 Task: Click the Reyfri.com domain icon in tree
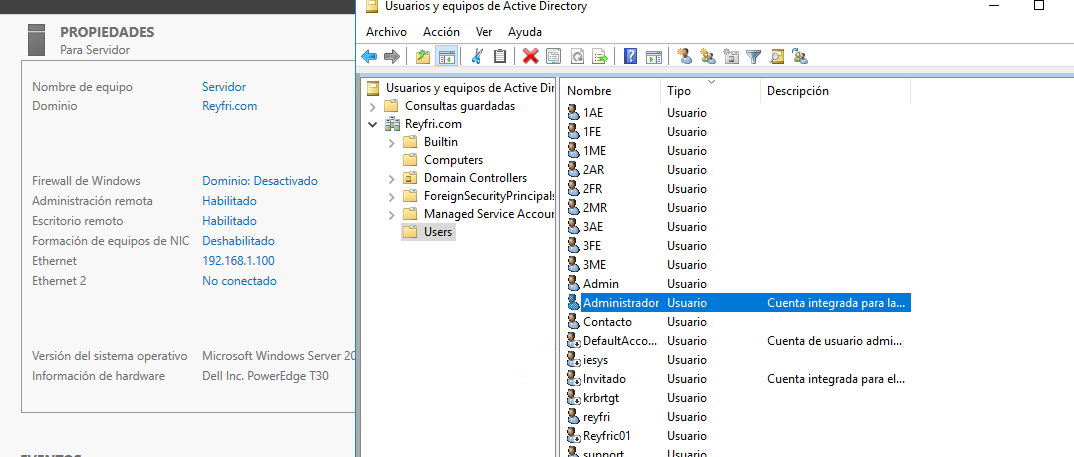coord(393,124)
